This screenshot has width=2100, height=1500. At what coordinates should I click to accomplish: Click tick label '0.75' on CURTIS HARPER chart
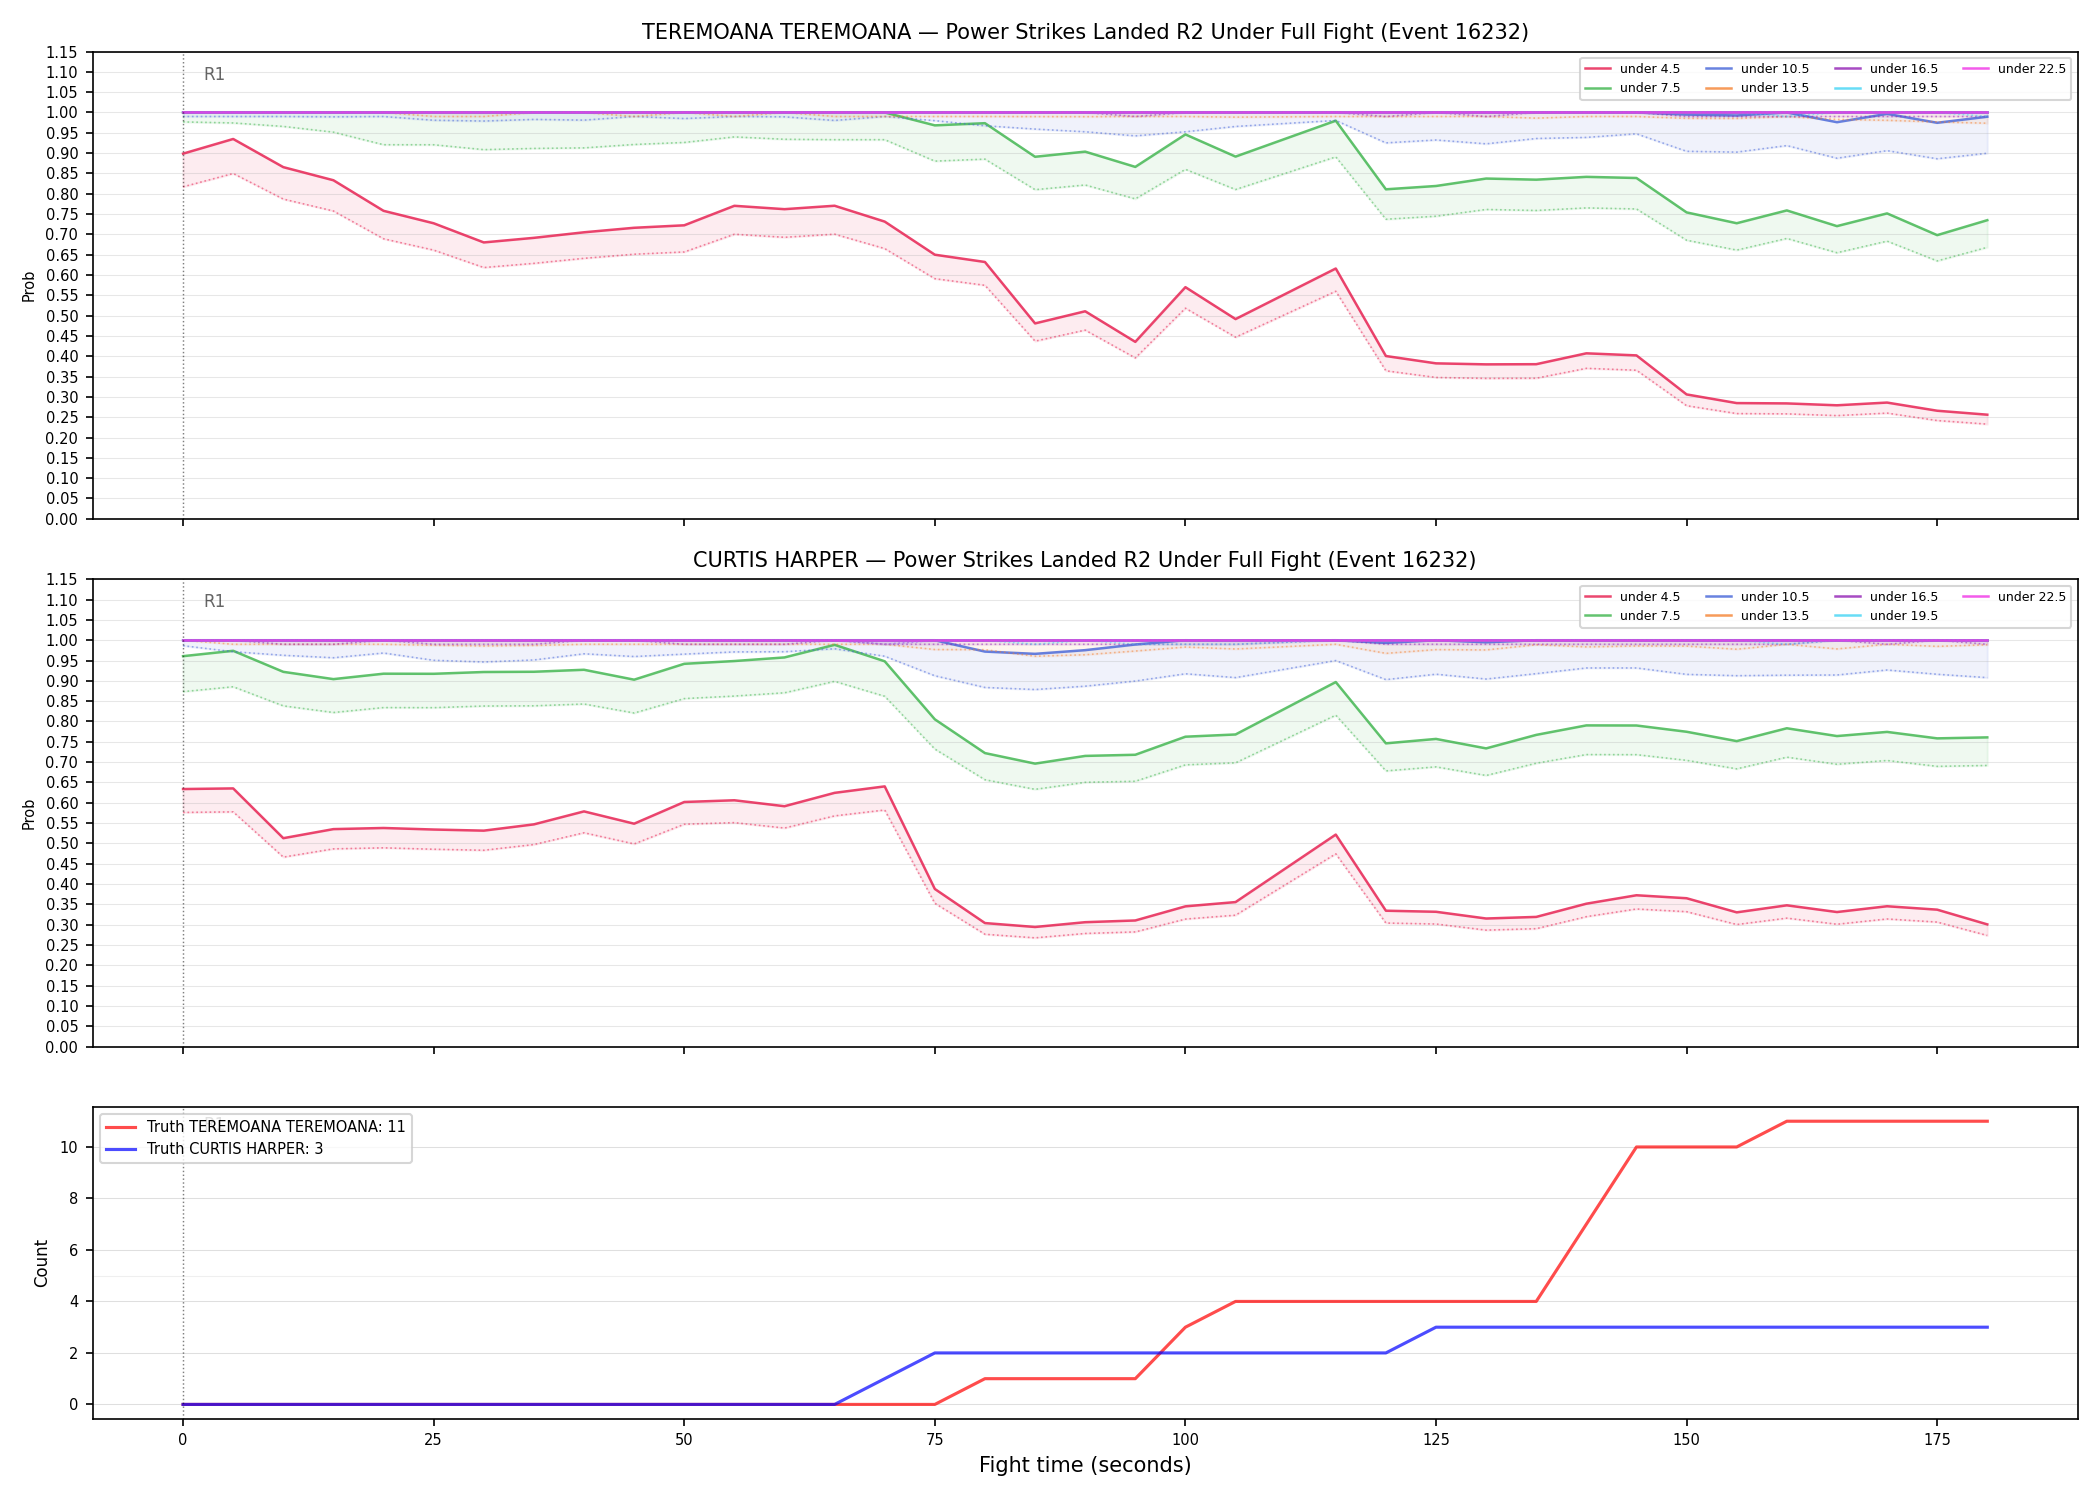(x=61, y=742)
